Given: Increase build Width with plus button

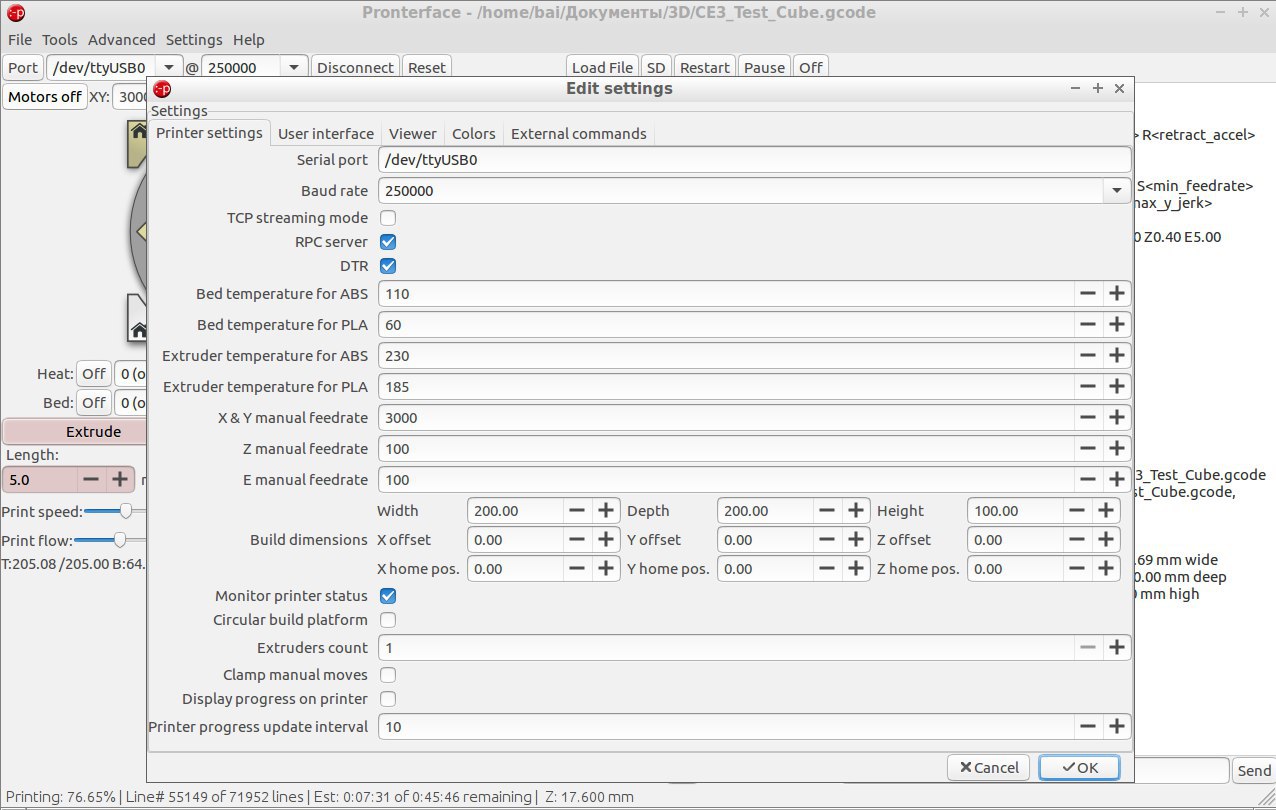Looking at the screenshot, I should (606, 511).
